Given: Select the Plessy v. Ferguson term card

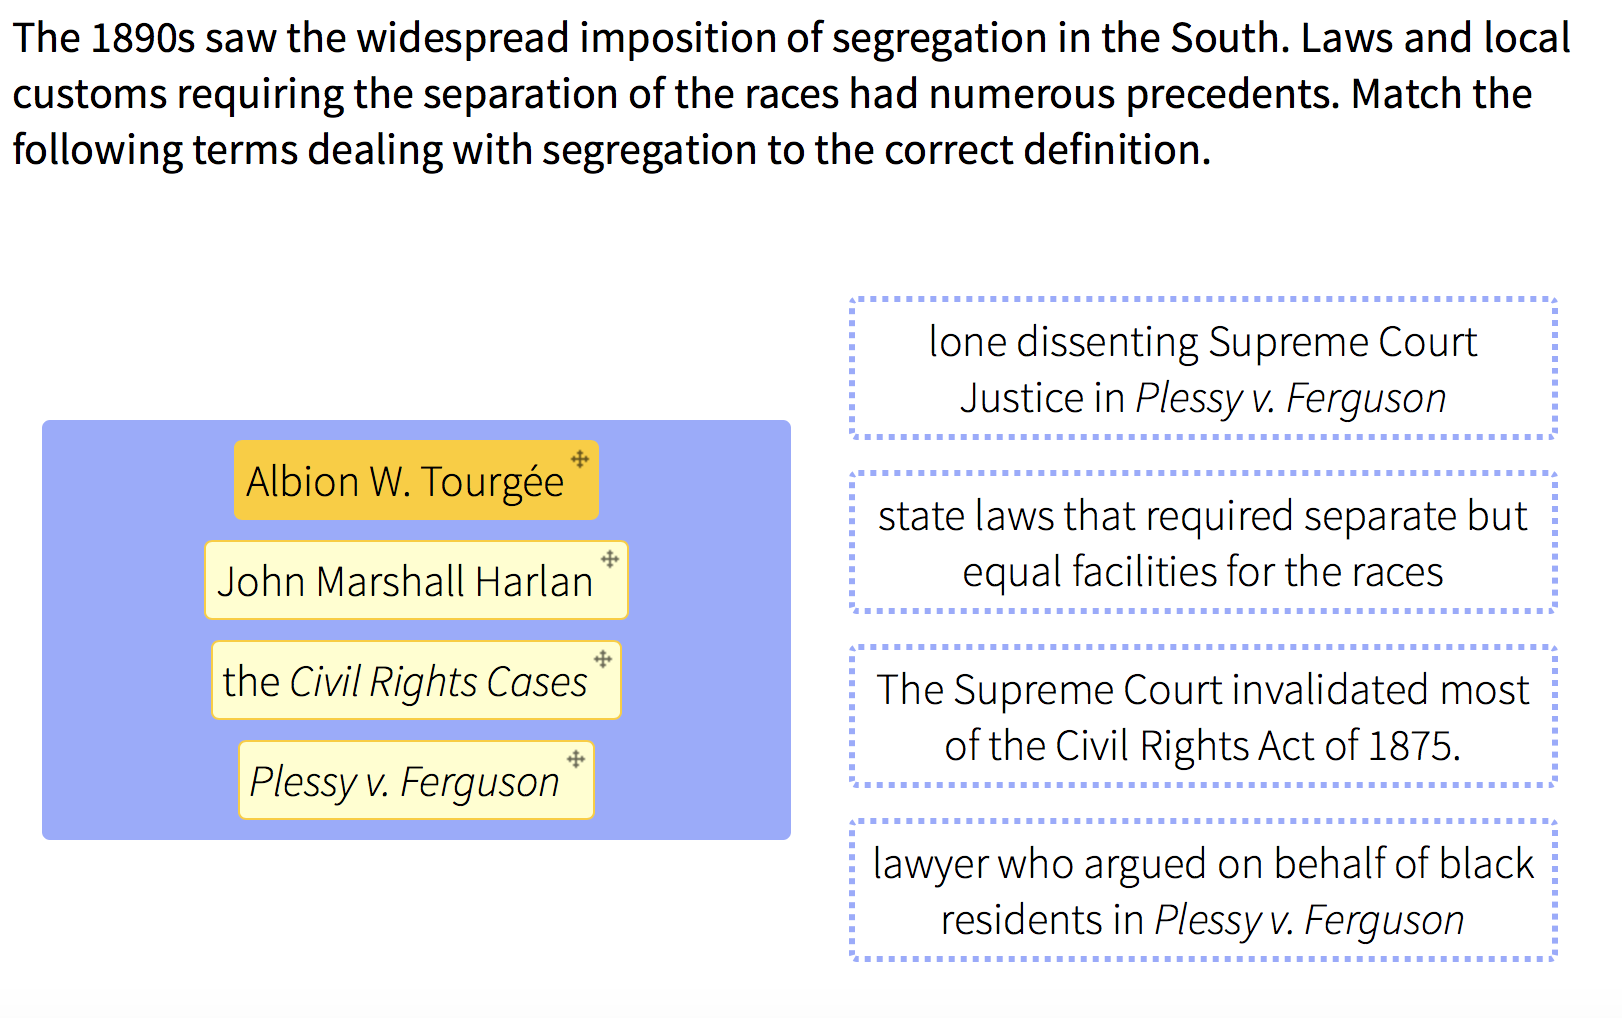Looking at the screenshot, I should pyautogui.click(x=416, y=780).
